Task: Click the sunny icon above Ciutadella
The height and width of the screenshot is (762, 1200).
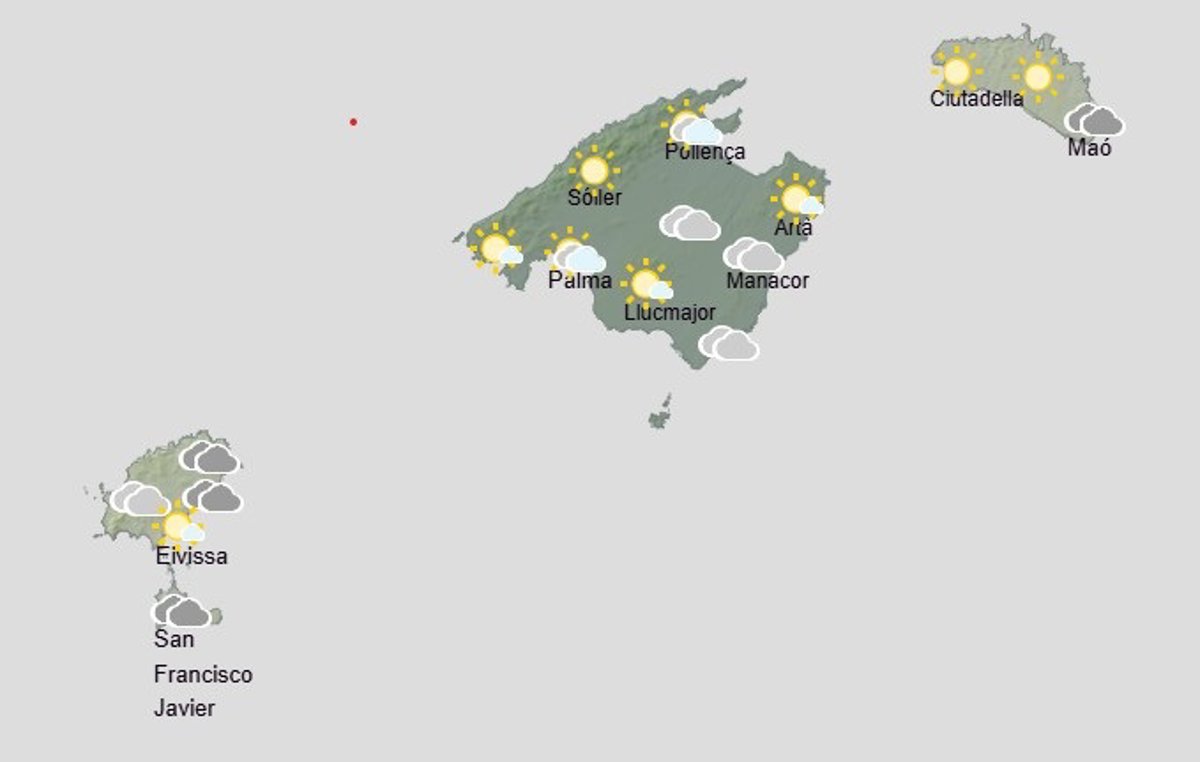Action: pyautogui.click(x=956, y=72)
